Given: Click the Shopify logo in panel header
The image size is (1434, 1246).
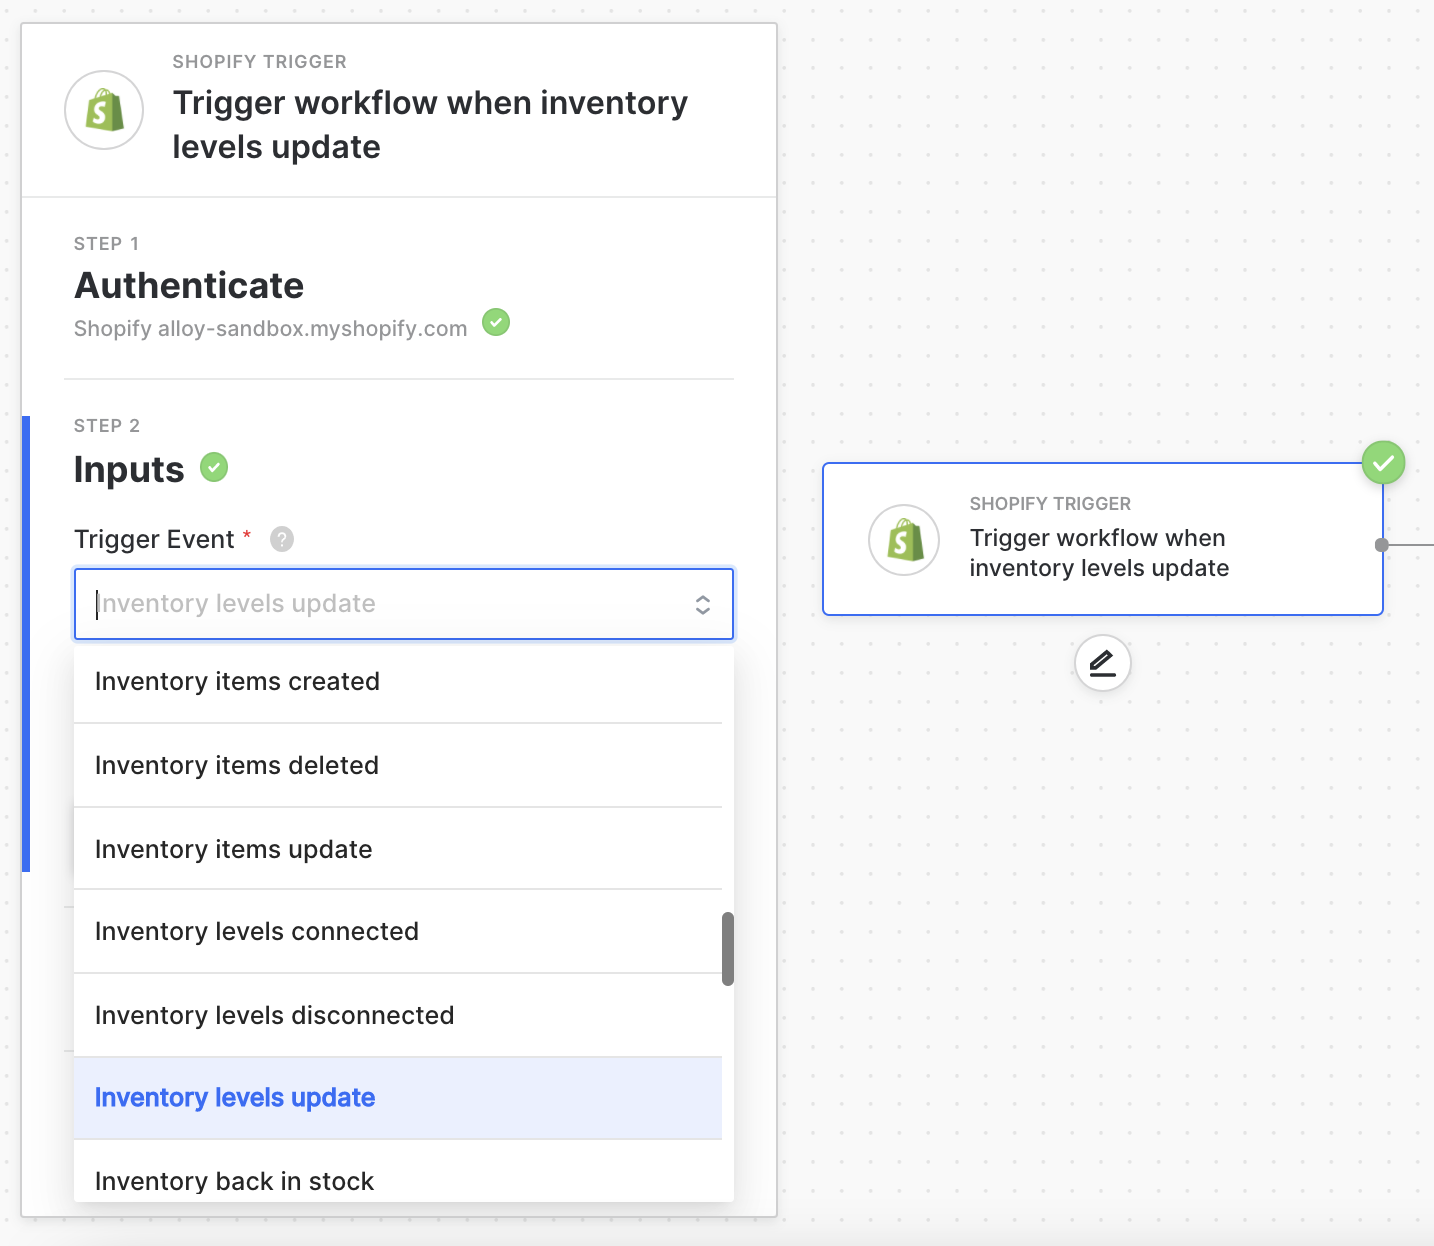Looking at the screenshot, I should 104,110.
